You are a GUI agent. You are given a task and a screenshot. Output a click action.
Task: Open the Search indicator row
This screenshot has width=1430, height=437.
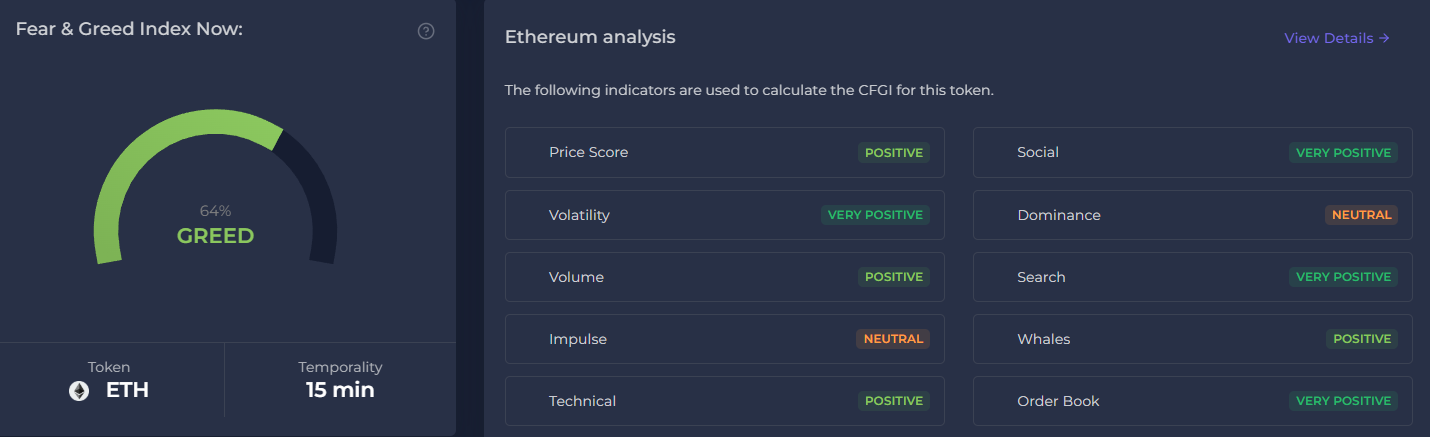tap(1192, 277)
